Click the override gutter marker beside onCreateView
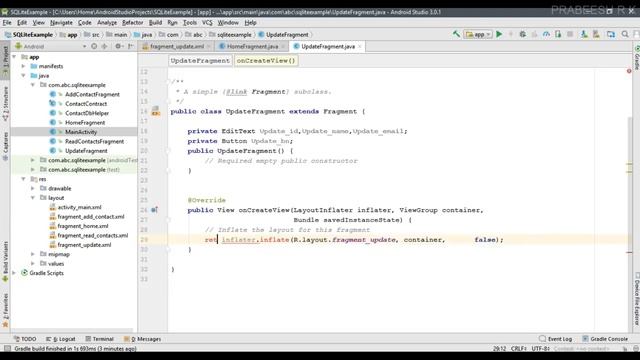This screenshot has width=640, height=360. [x=154, y=210]
